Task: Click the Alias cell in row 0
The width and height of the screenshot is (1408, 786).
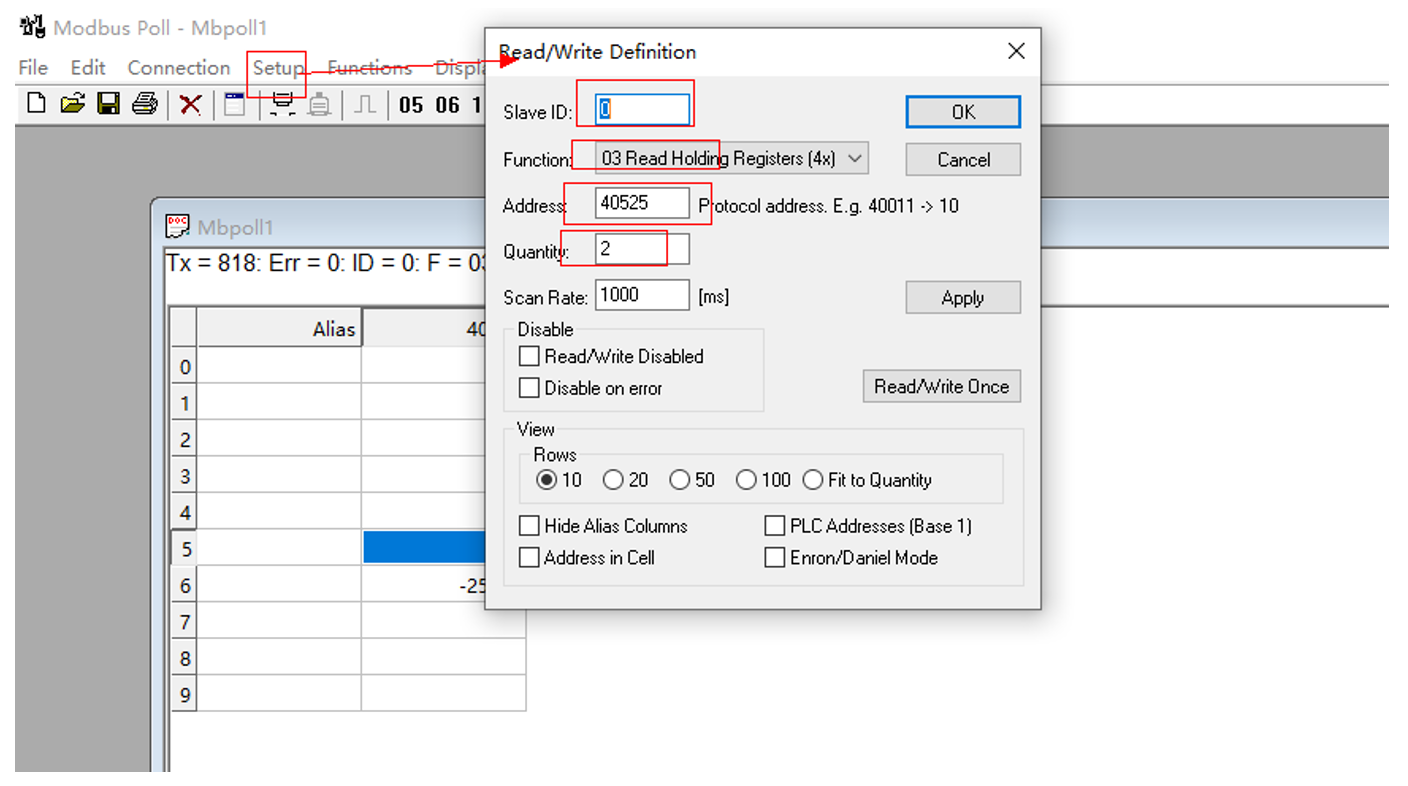Action: coord(279,367)
